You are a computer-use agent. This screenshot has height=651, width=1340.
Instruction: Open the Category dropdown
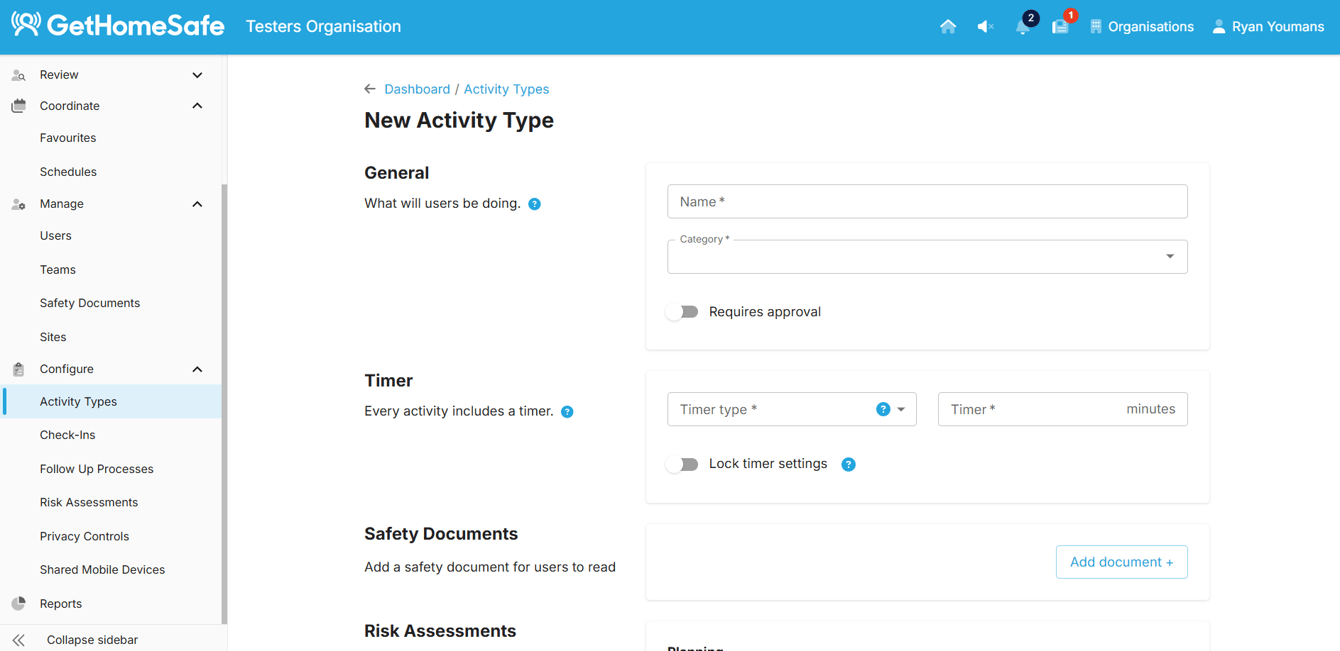pos(927,257)
